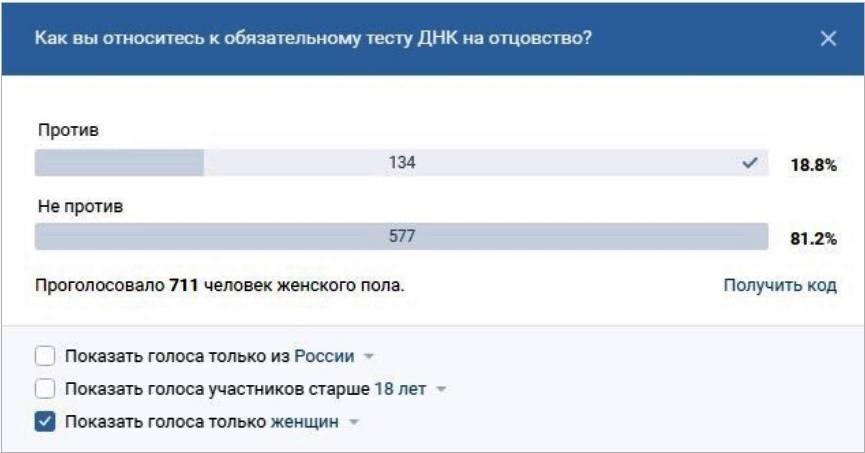This screenshot has height=453, width=865.
Task: Click the 81.2% result percentage
Action: click(814, 239)
